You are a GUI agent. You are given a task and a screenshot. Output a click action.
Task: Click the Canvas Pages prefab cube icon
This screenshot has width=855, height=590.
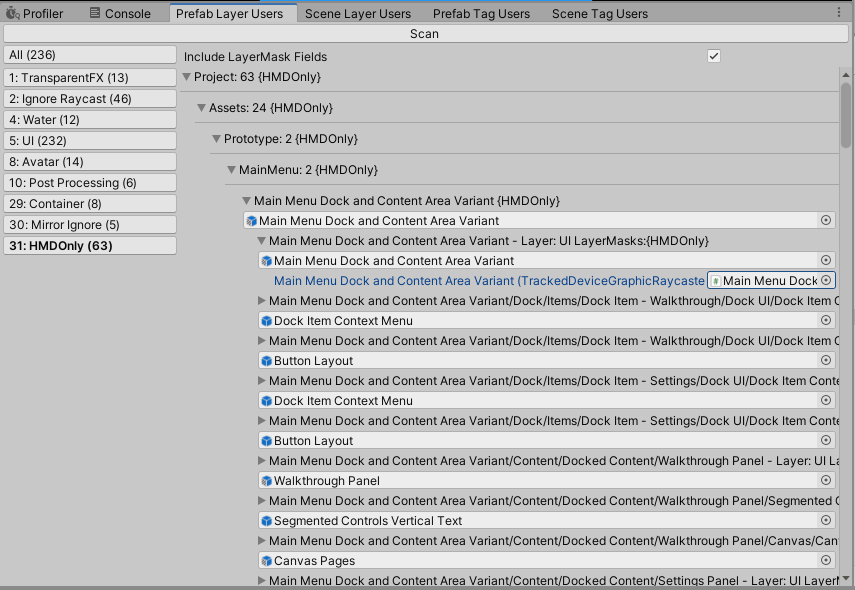click(267, 561)
